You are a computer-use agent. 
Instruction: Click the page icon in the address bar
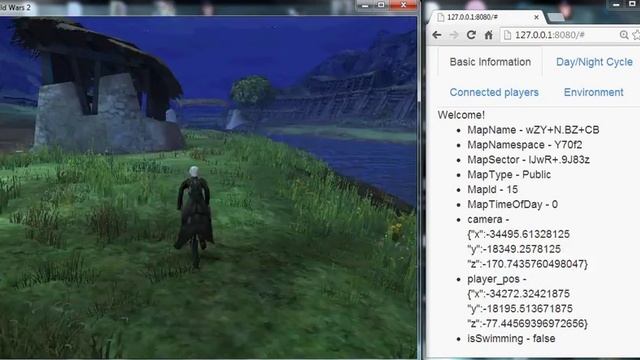(507, 35)
